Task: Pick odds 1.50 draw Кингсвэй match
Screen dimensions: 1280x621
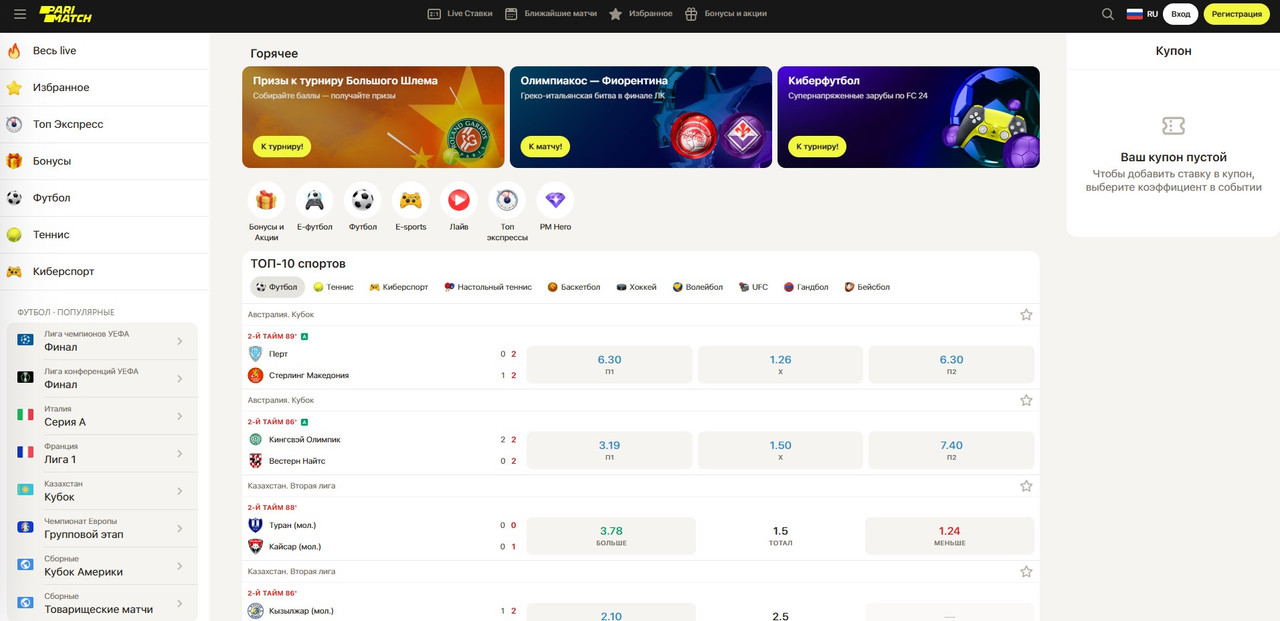Action: click(x=780, y=450)
